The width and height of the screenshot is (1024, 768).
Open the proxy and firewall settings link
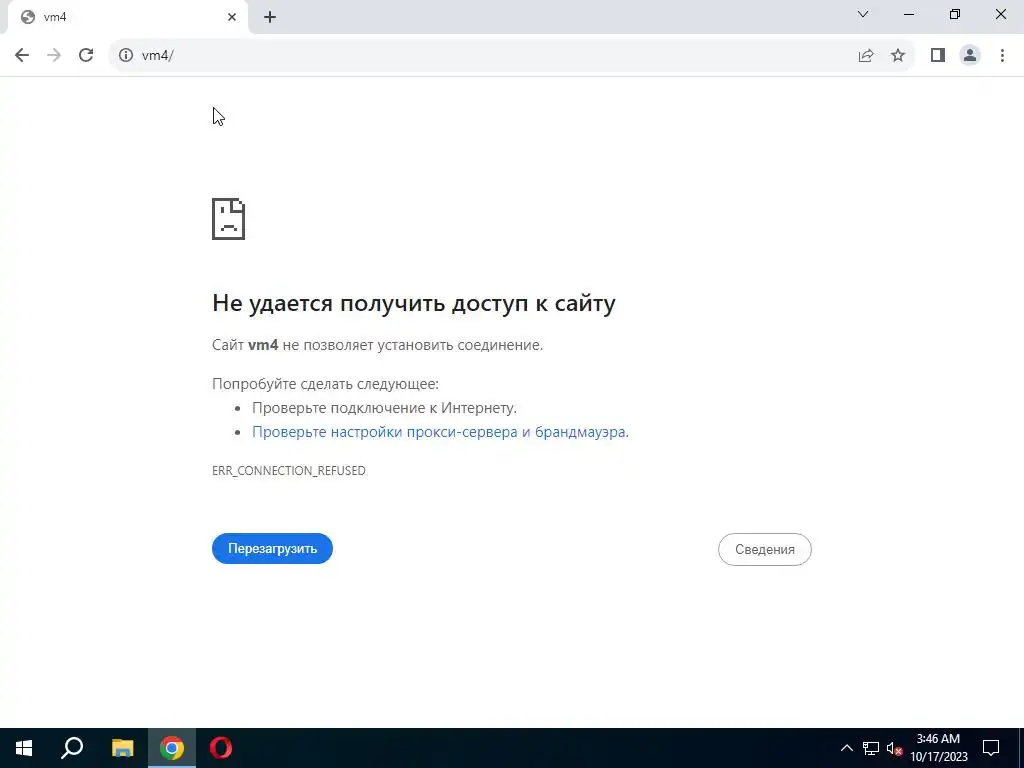click(440, 432)
